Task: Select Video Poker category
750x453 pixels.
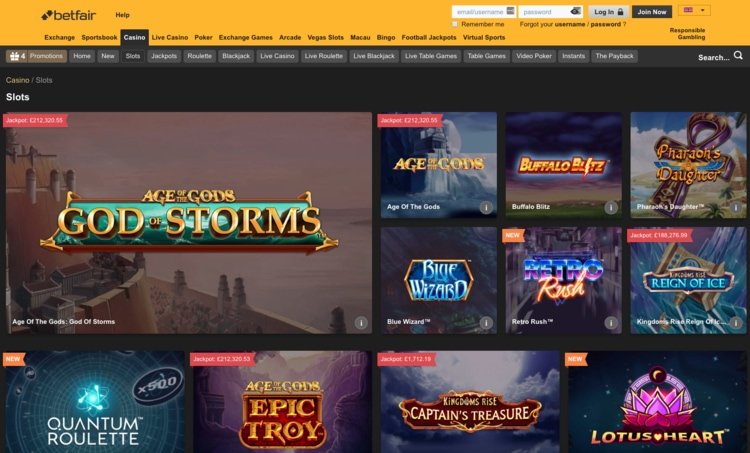Action: coord(534,56)
